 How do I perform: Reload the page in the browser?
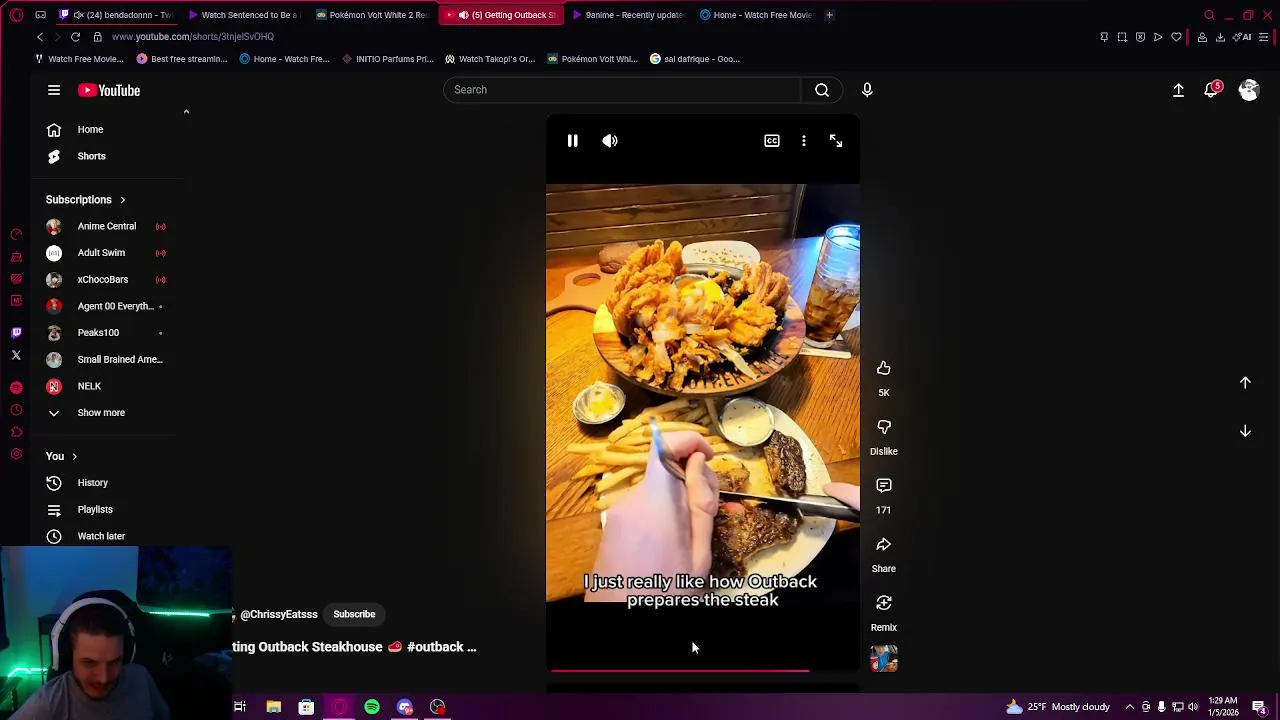pyautogui.click(x=75, y=37)
